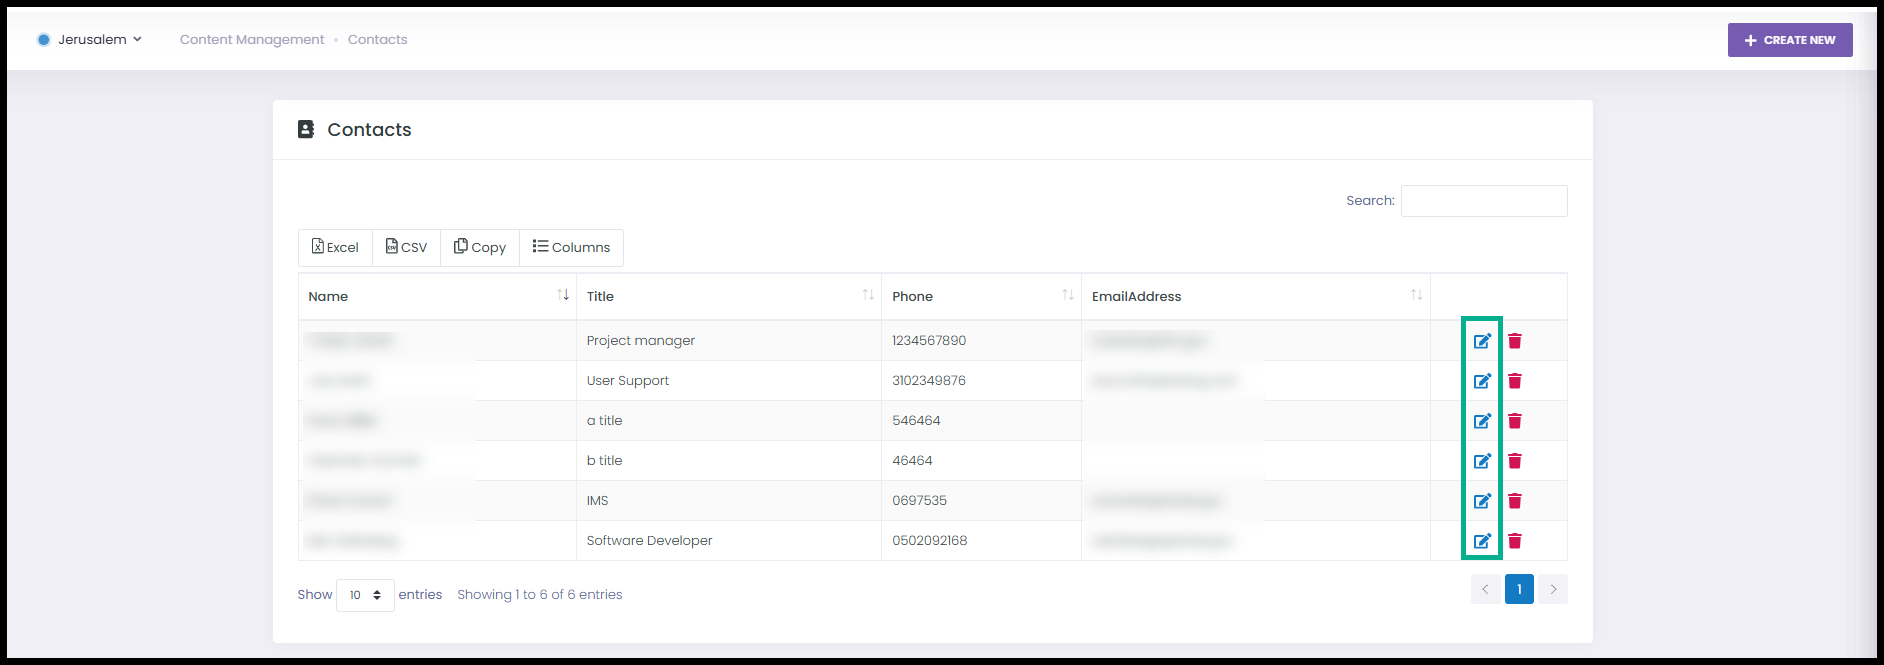Select the phone number 46464

point(912,461)
